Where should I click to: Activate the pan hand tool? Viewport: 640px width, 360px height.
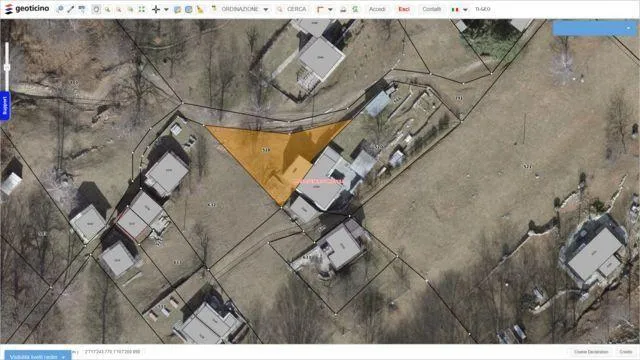tap(96, 9)
